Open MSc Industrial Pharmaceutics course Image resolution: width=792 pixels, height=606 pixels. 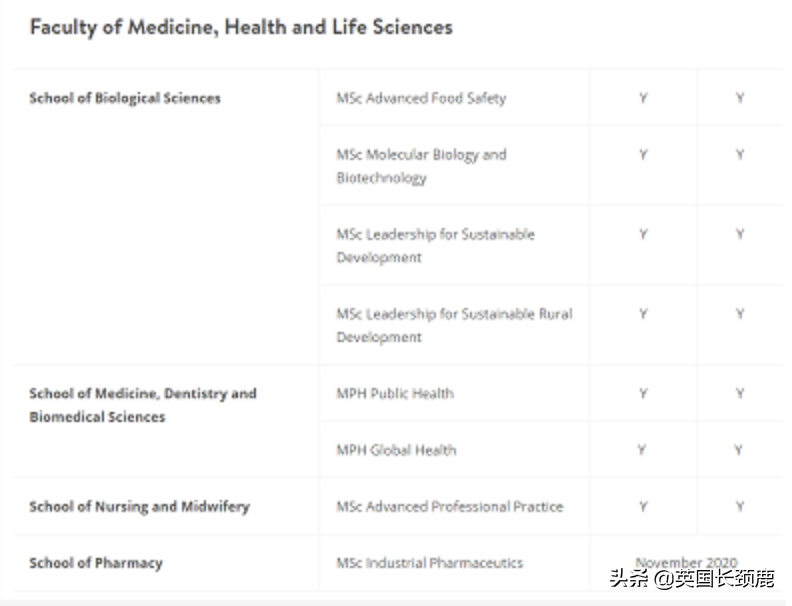pos(430,563)
